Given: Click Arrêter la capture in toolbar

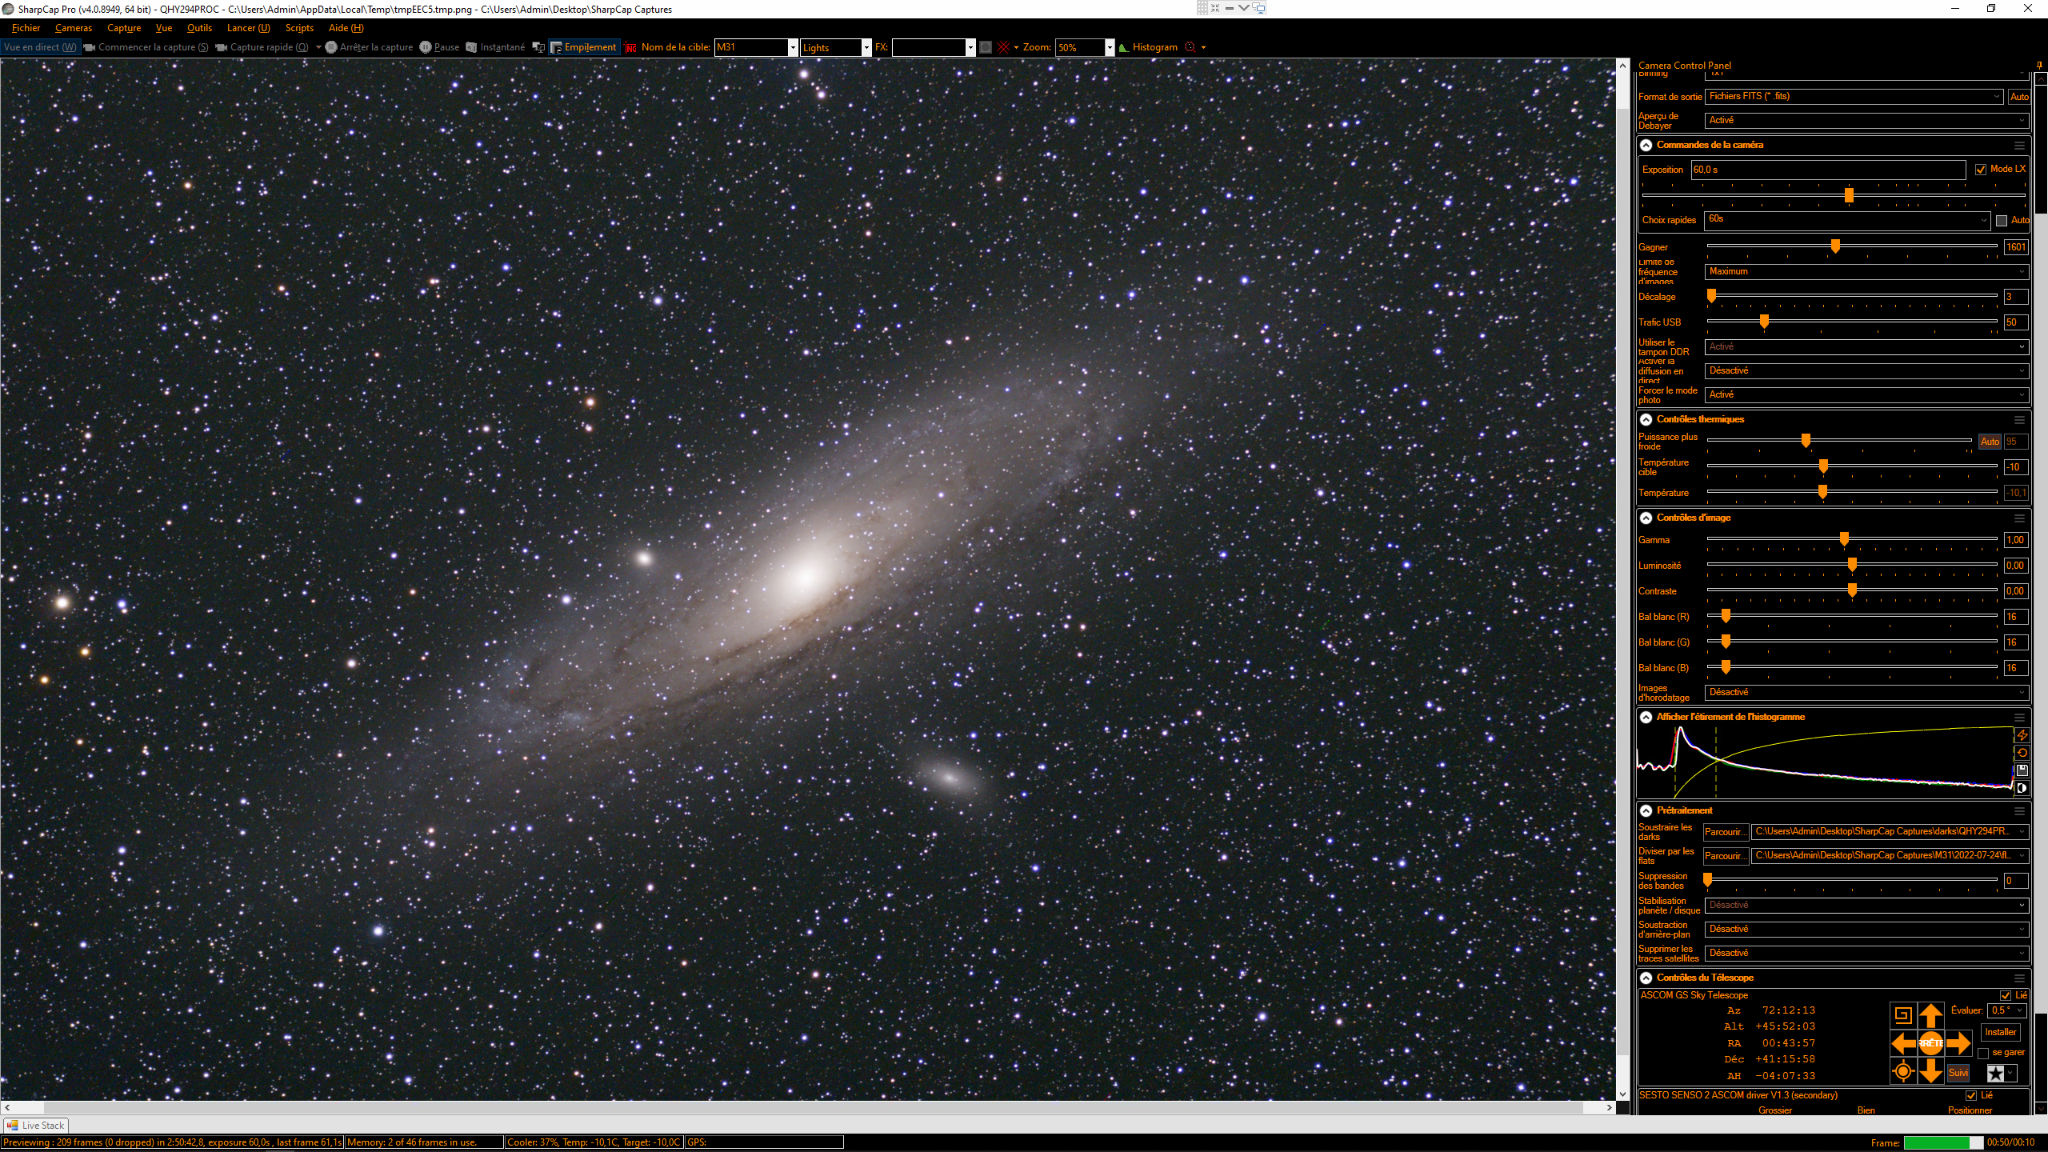Looking at the screenshot, I should 369,47.
